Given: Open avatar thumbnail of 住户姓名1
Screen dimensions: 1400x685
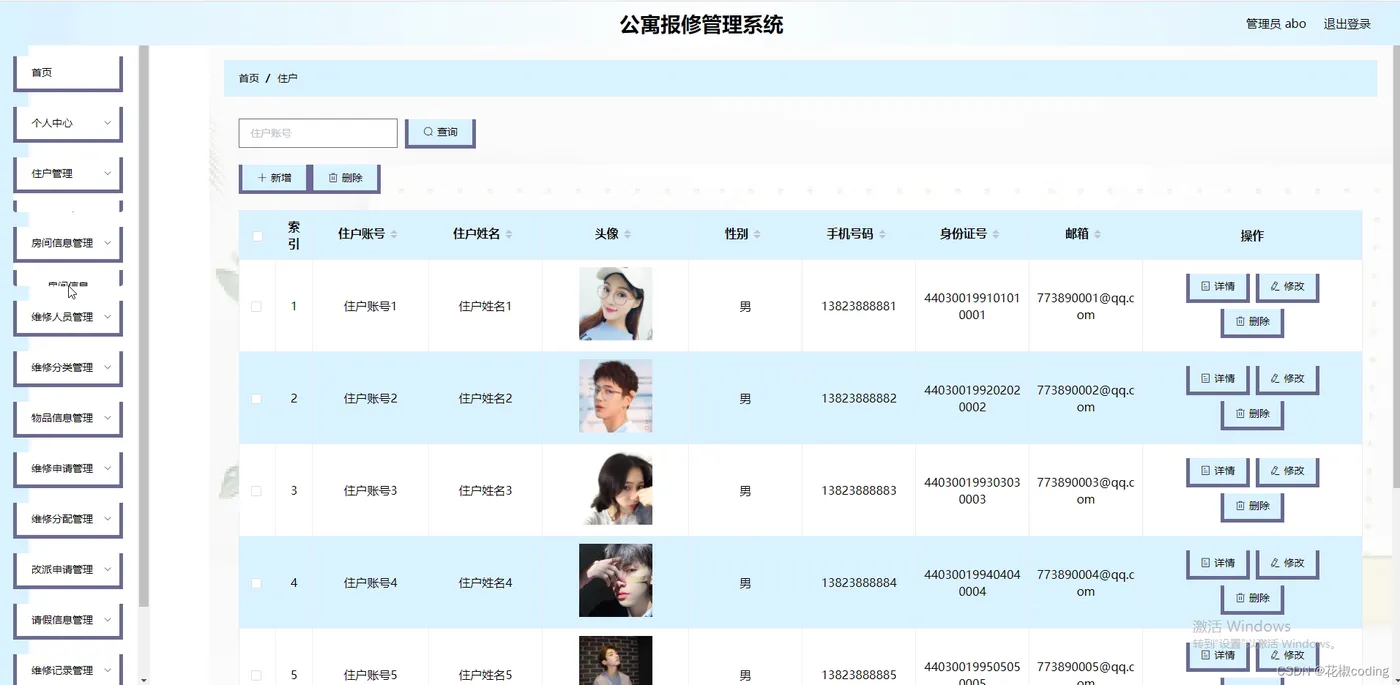Looking at the screenshot, I should (x=615, y=304).
